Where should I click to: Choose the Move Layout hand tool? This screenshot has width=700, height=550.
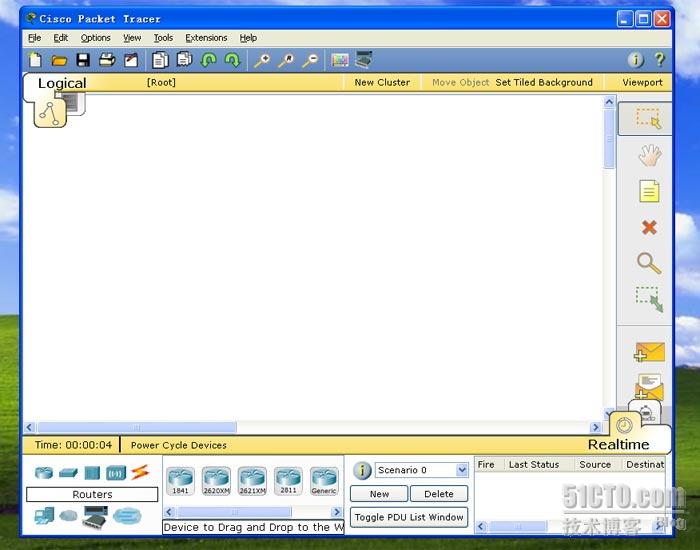click(x=650, y=155)
